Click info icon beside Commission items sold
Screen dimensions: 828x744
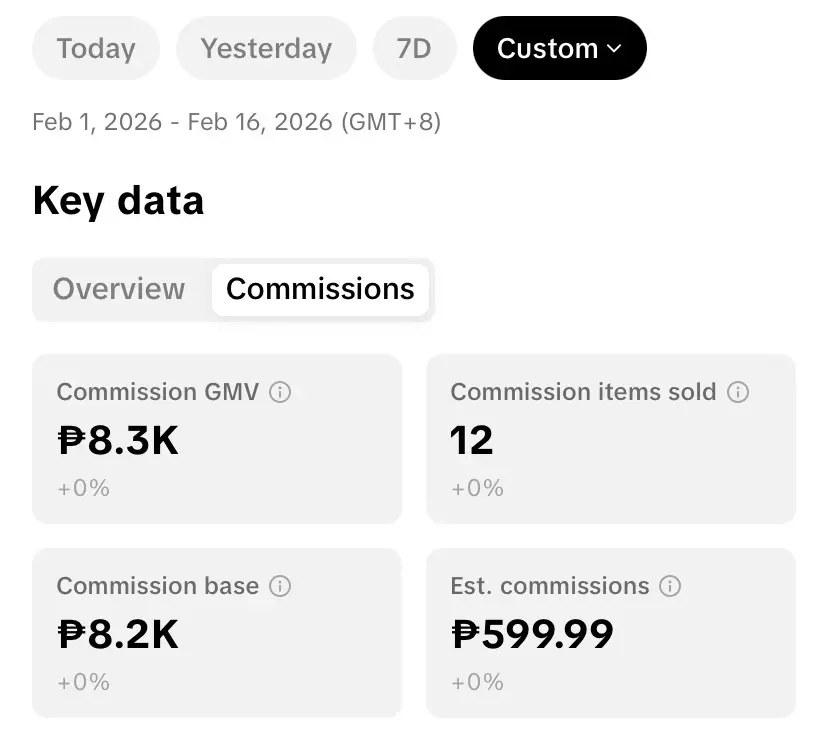click(x=738, y=392)
